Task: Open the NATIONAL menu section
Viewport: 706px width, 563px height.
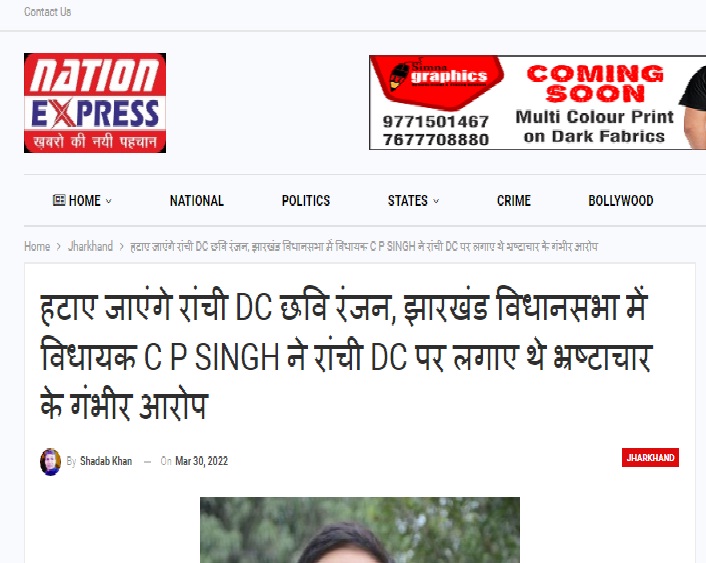Action: point(197,200)
